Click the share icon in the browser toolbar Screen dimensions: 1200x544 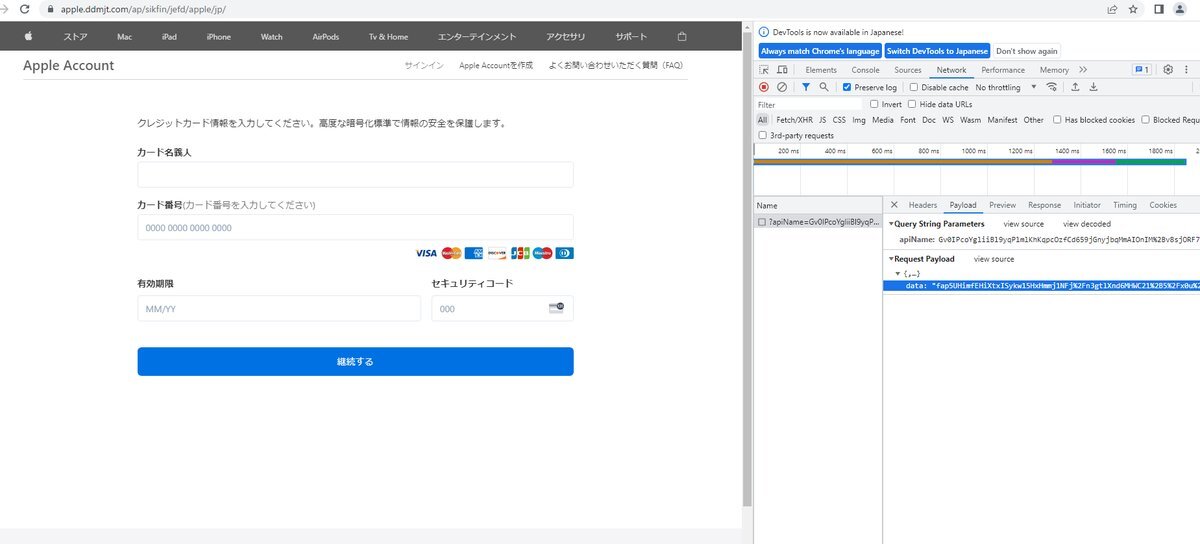(1112, 9)
